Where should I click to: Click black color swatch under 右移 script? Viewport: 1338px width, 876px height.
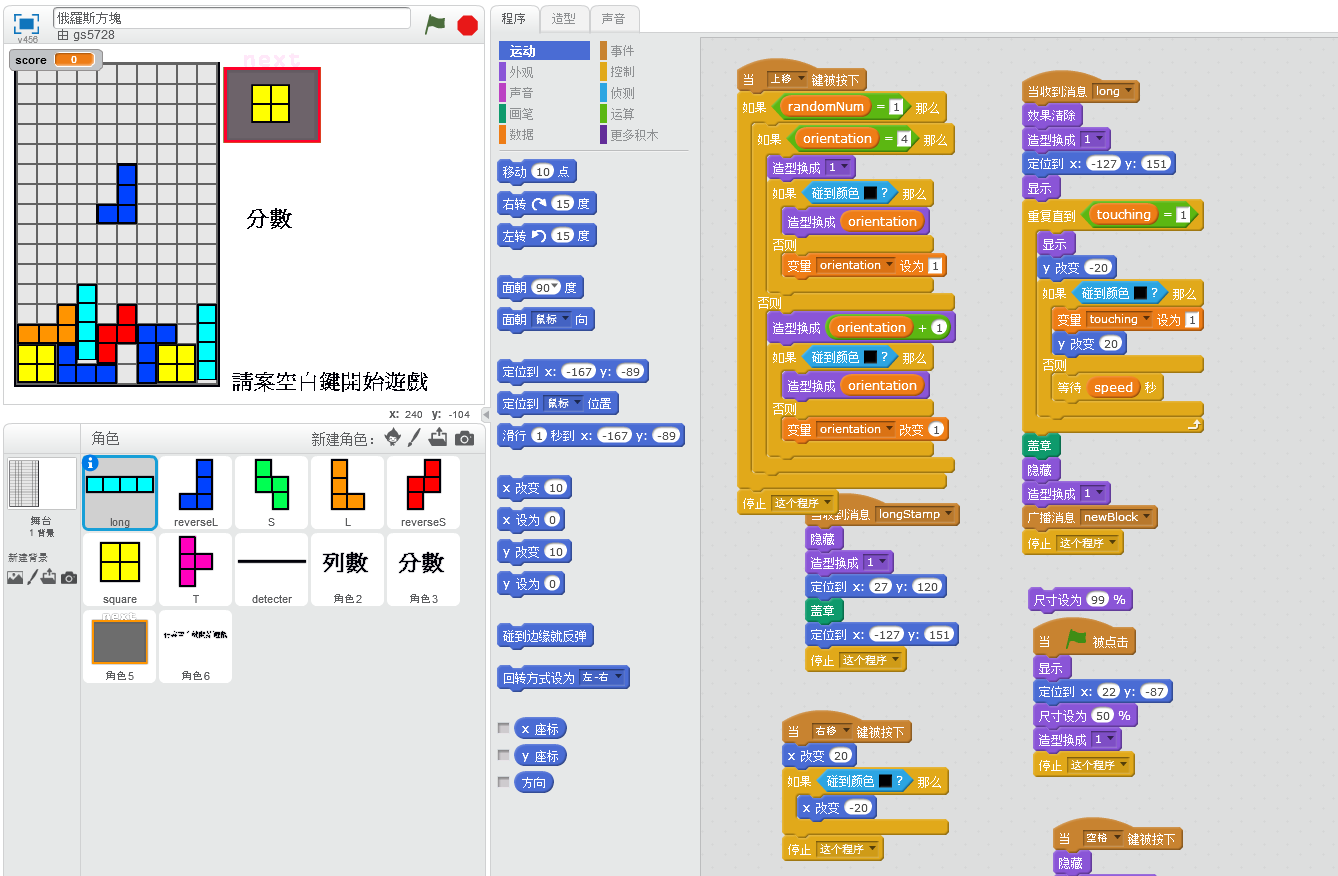coord(885,781)
